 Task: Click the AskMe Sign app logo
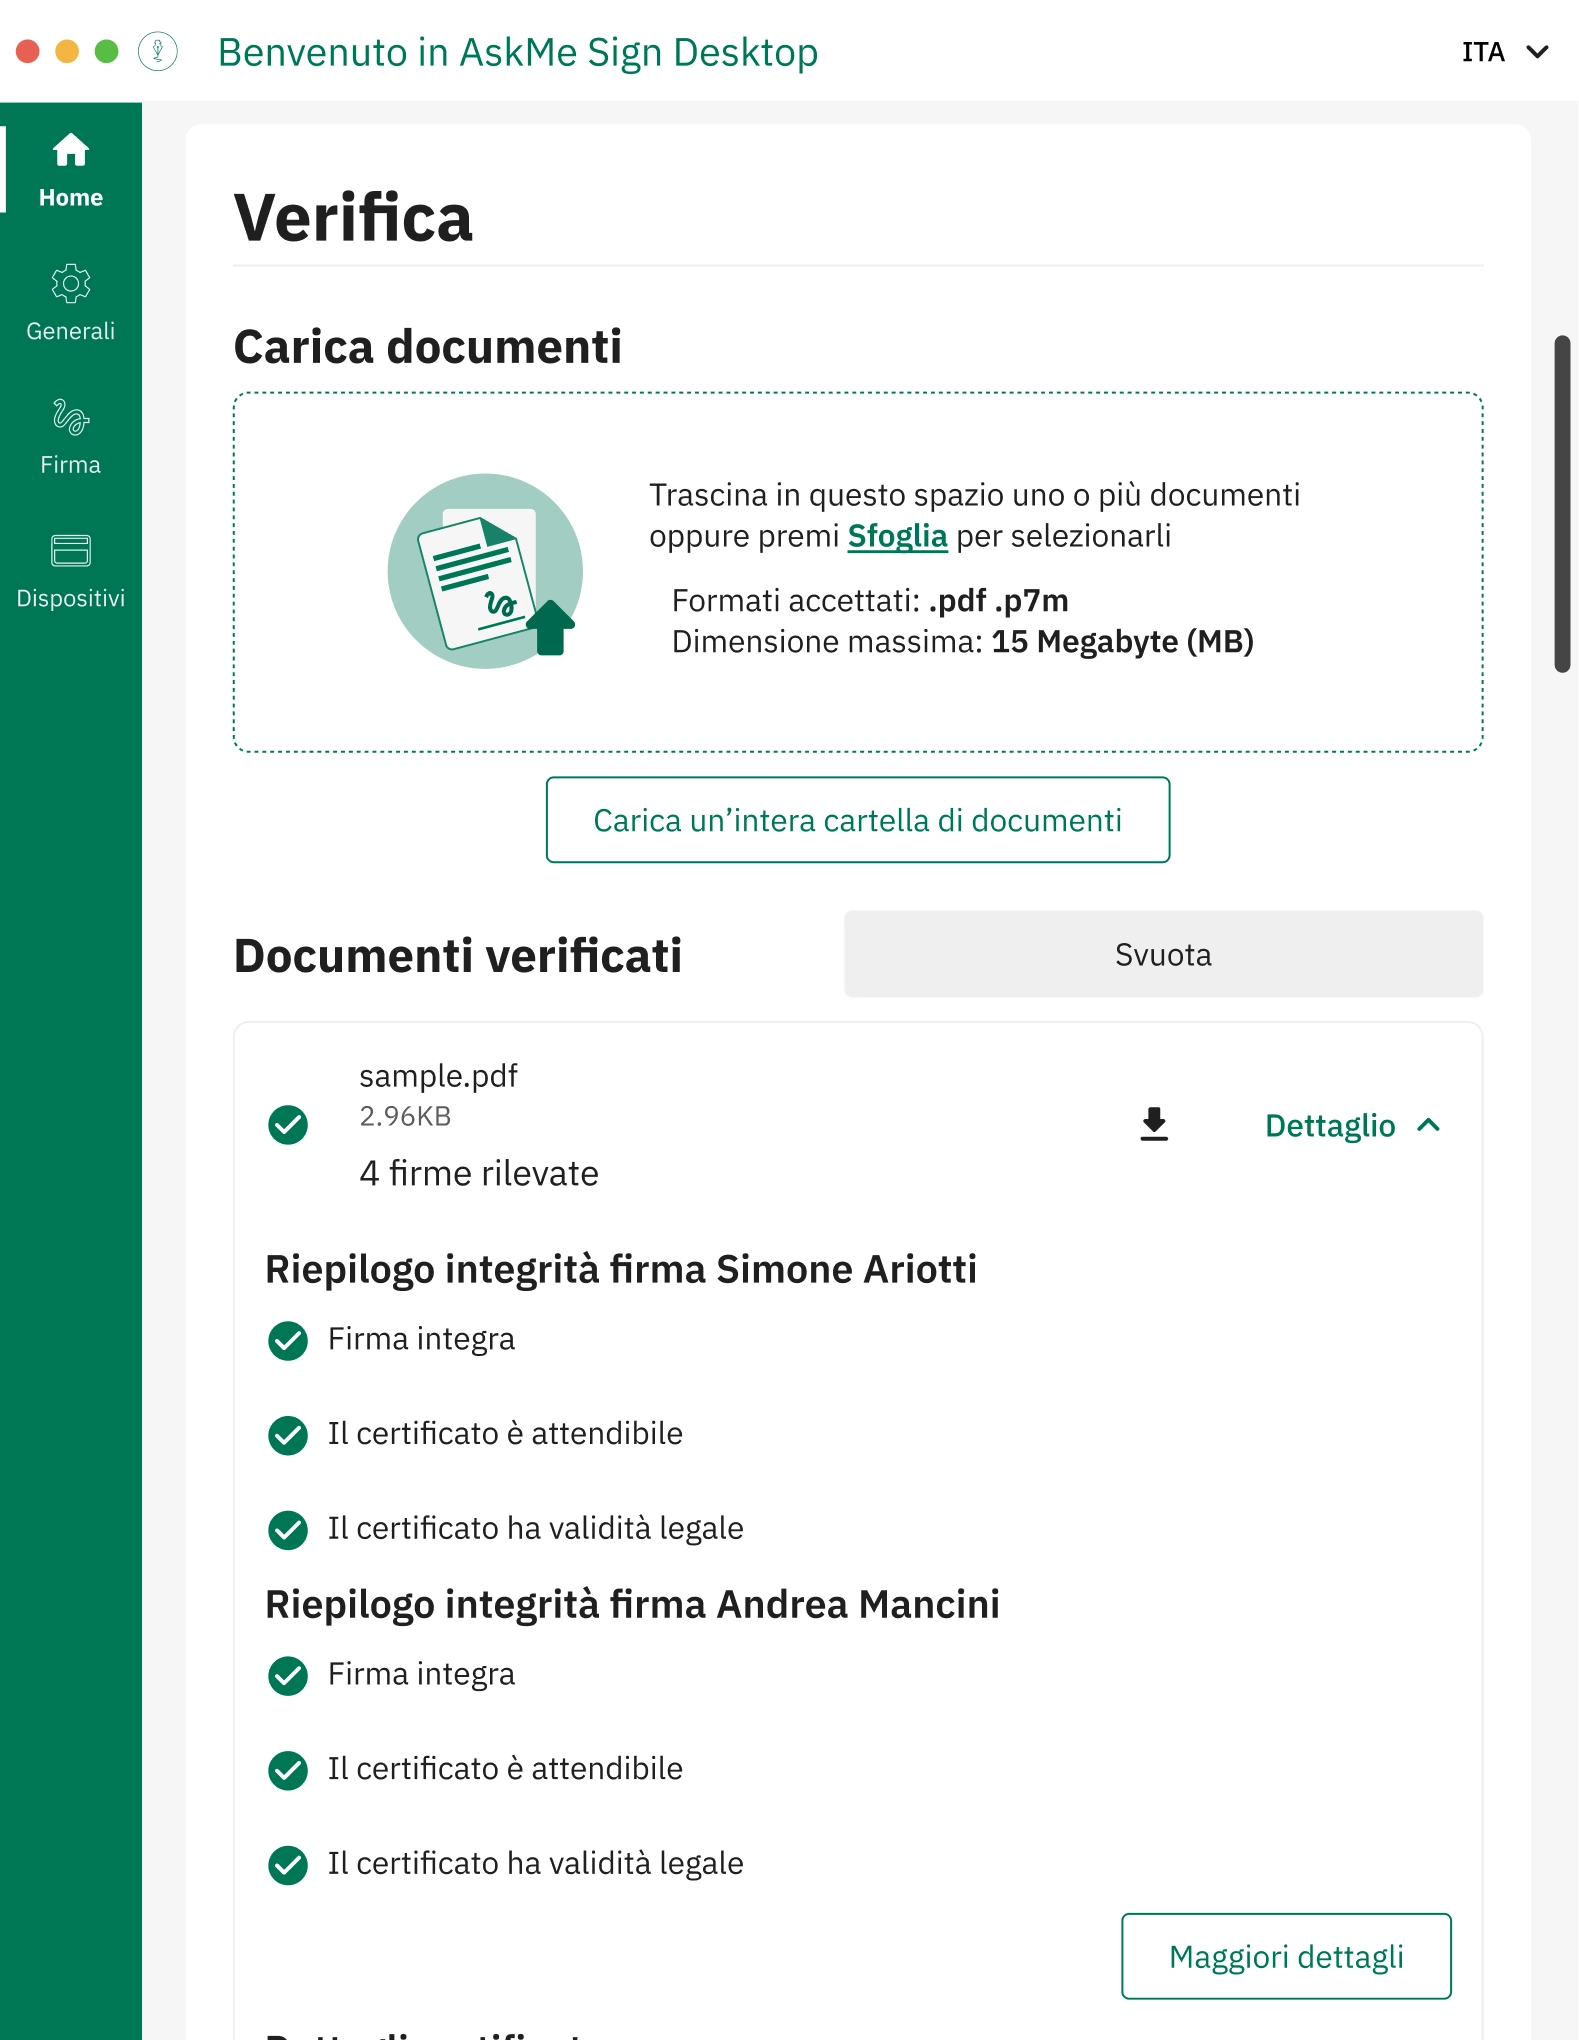point(158,51)
